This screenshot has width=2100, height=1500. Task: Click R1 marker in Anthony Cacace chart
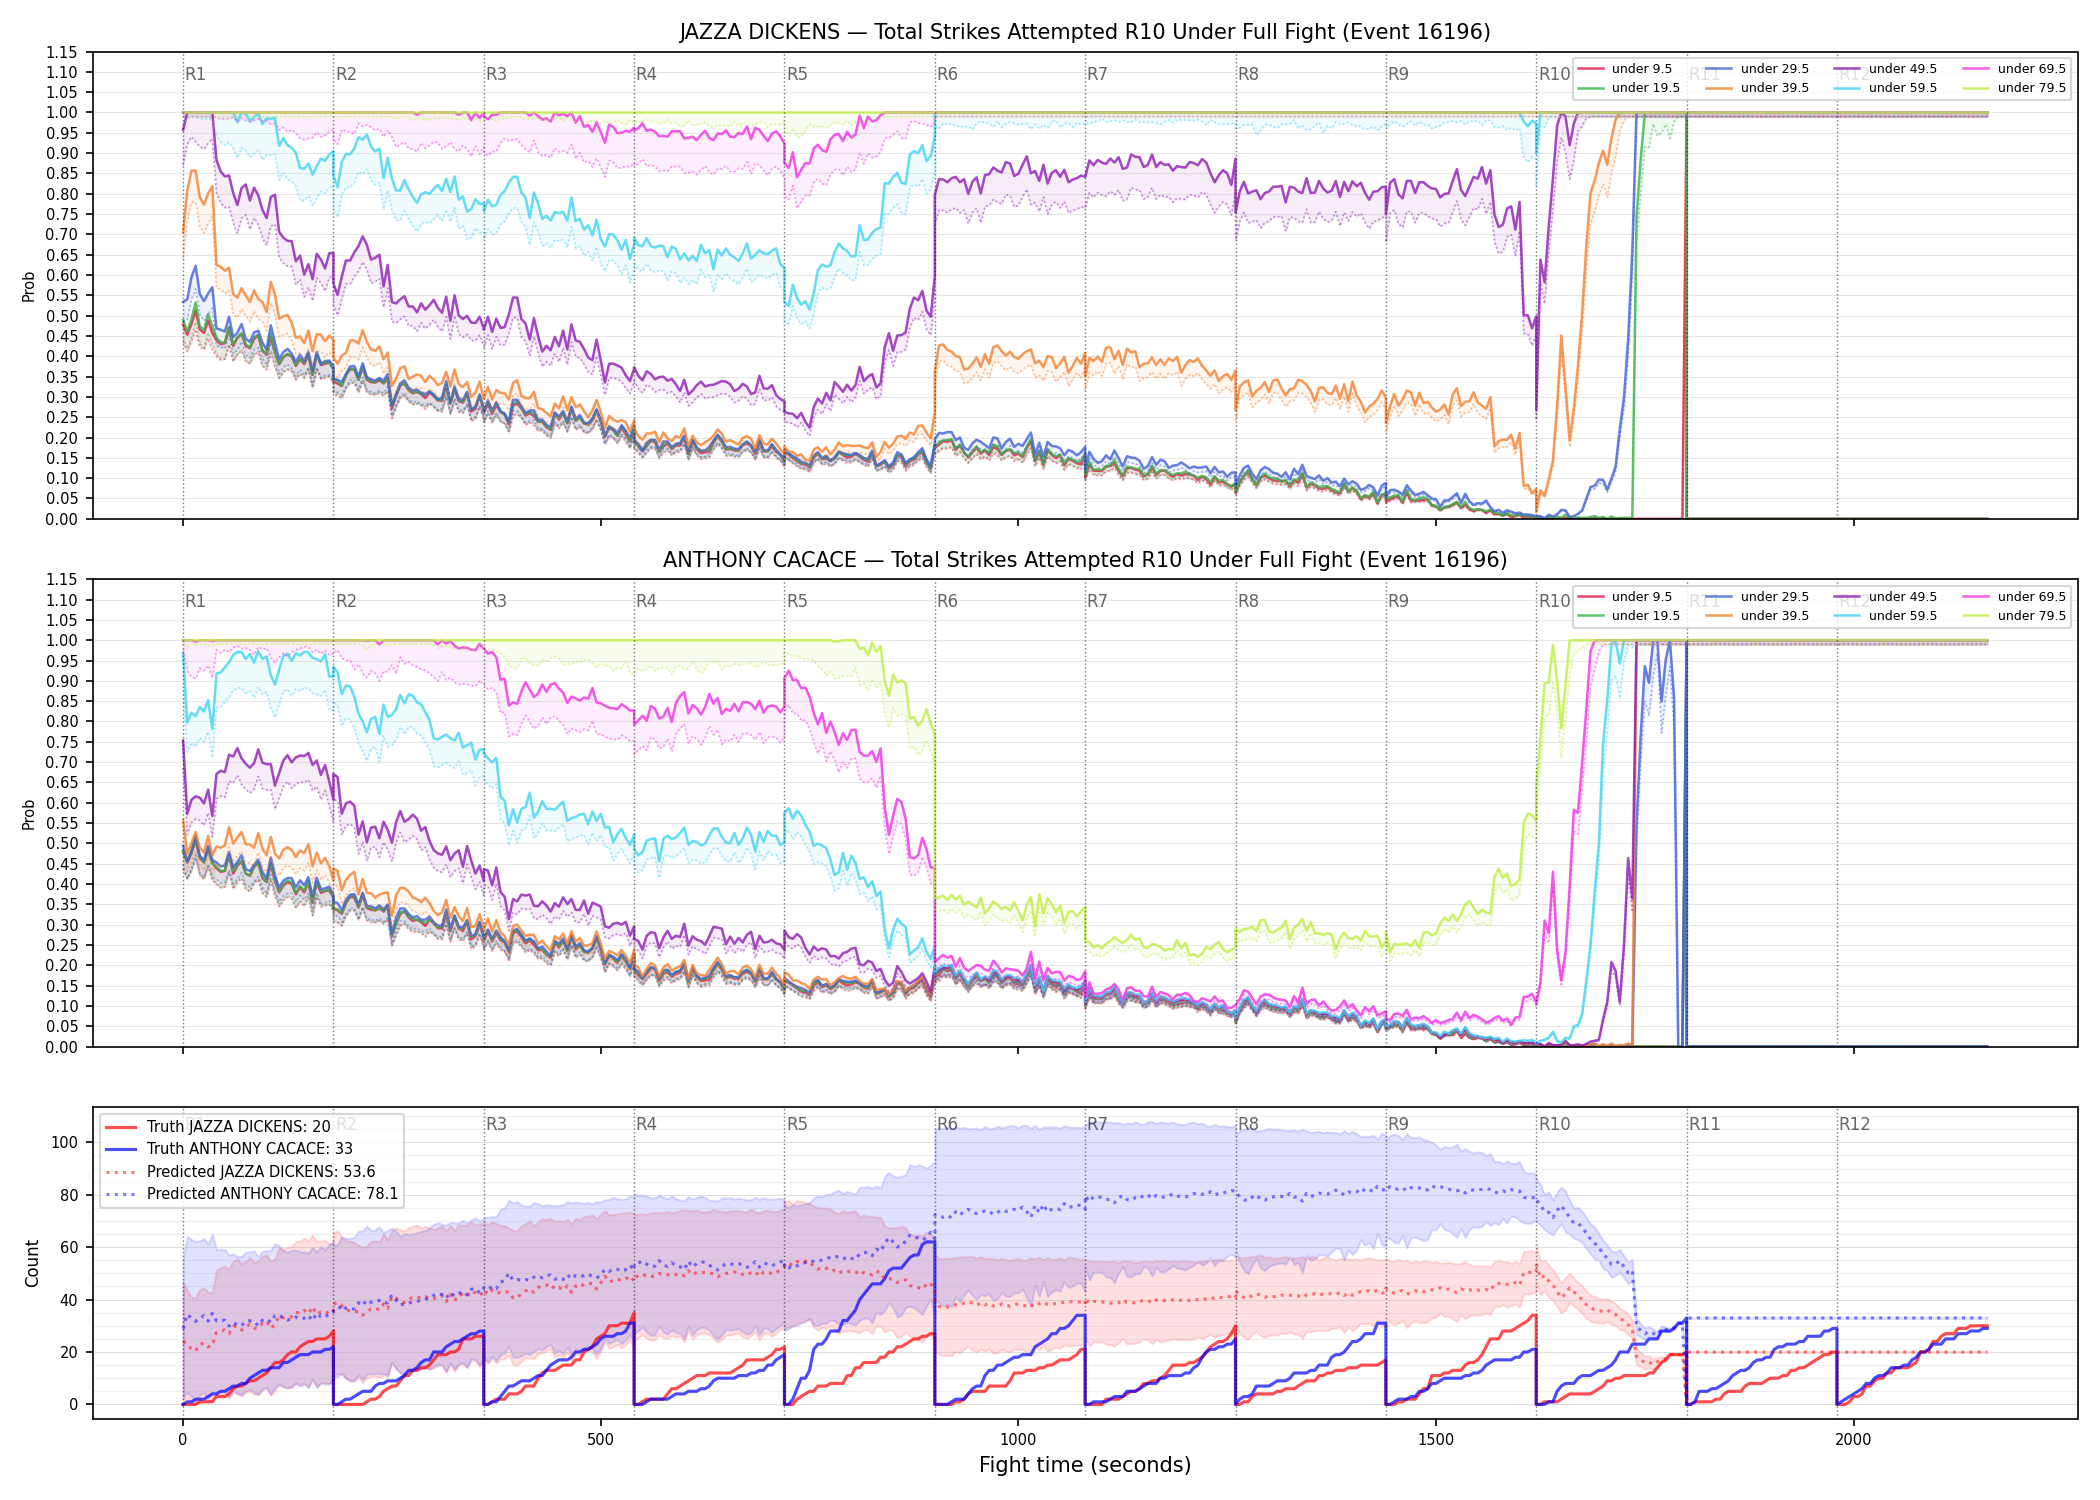point(195,601)
